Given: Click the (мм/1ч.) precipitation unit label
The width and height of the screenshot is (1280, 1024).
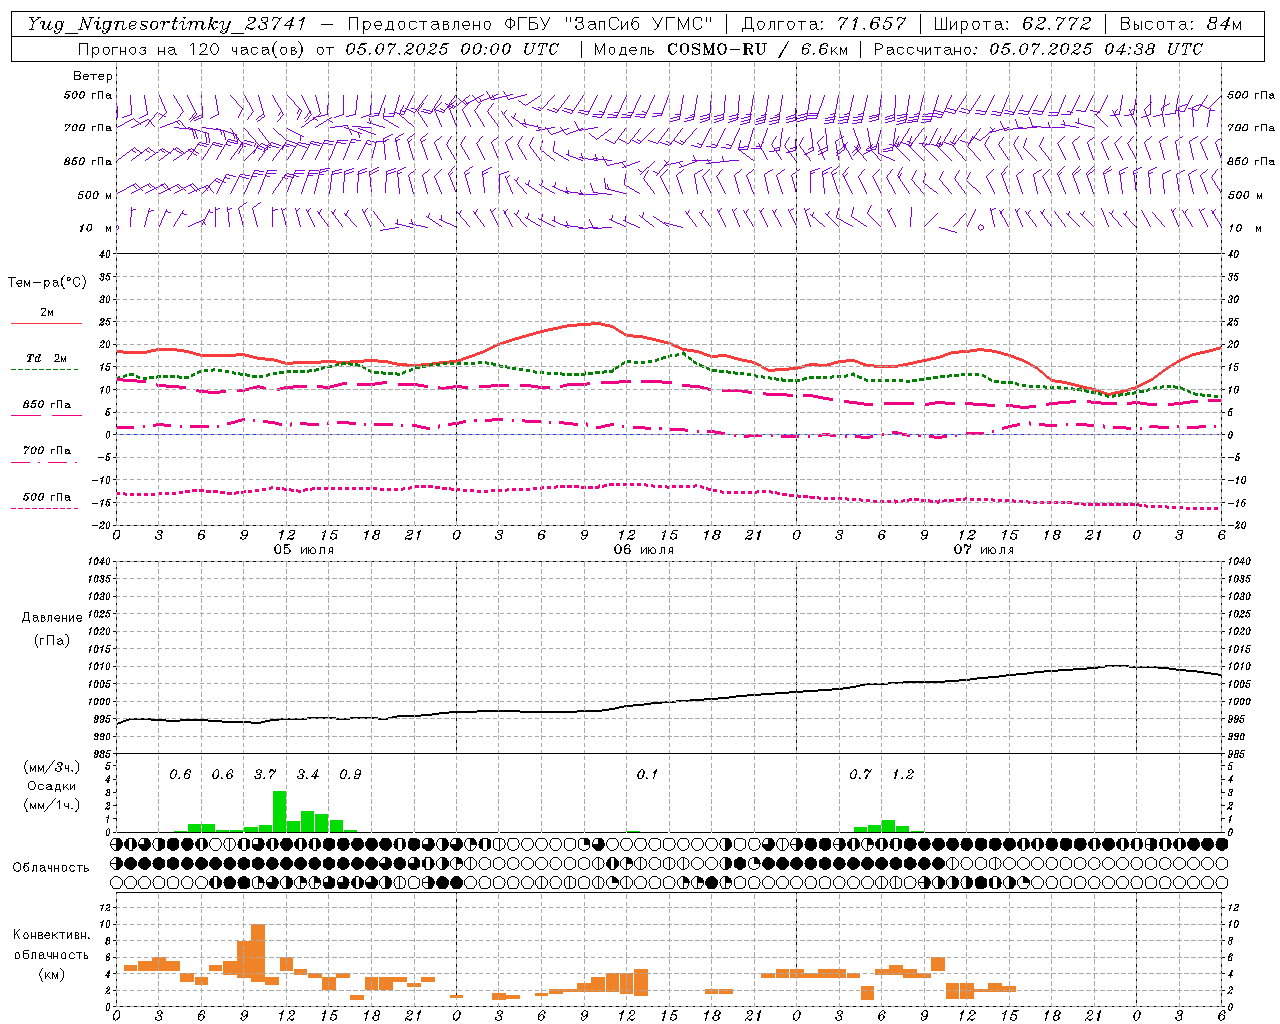Looking at the screenshot, I should tap(51, 805).
